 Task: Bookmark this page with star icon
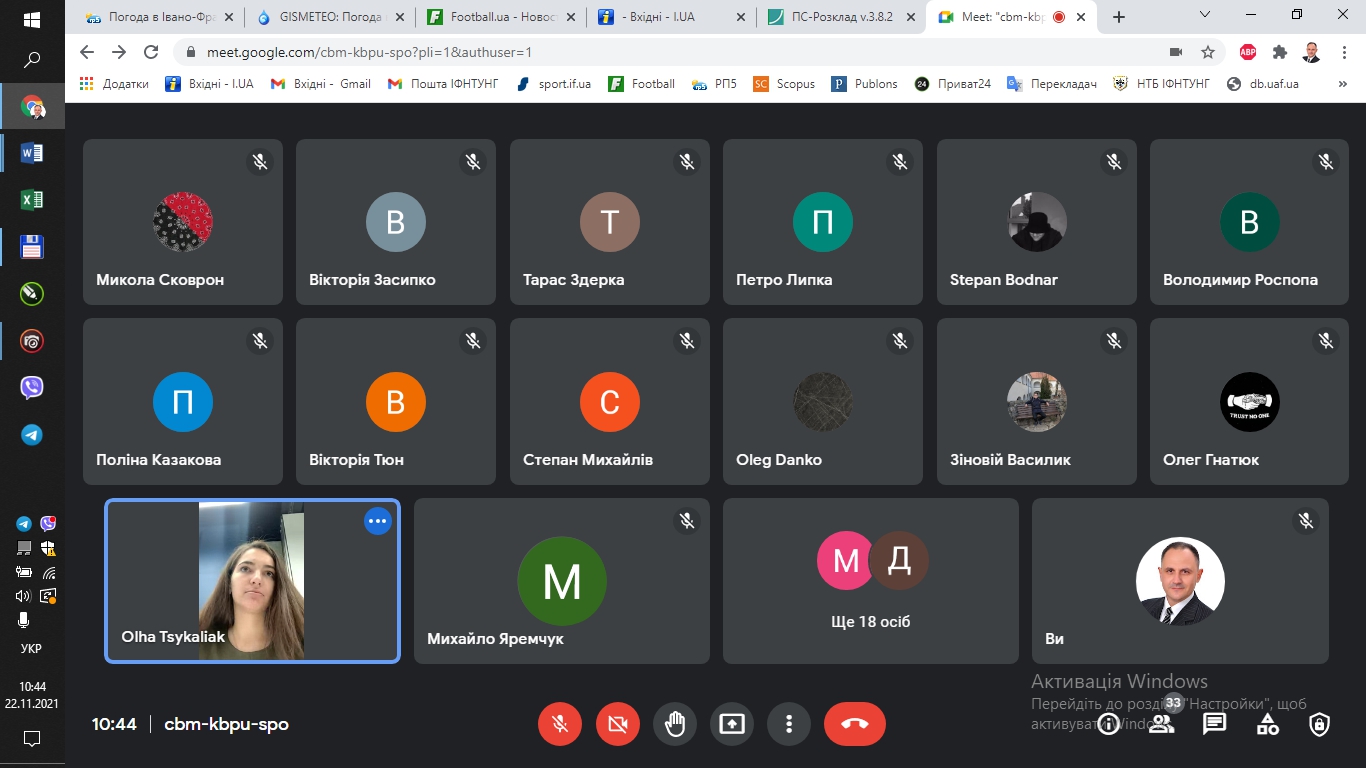(x=1208, y=52)
